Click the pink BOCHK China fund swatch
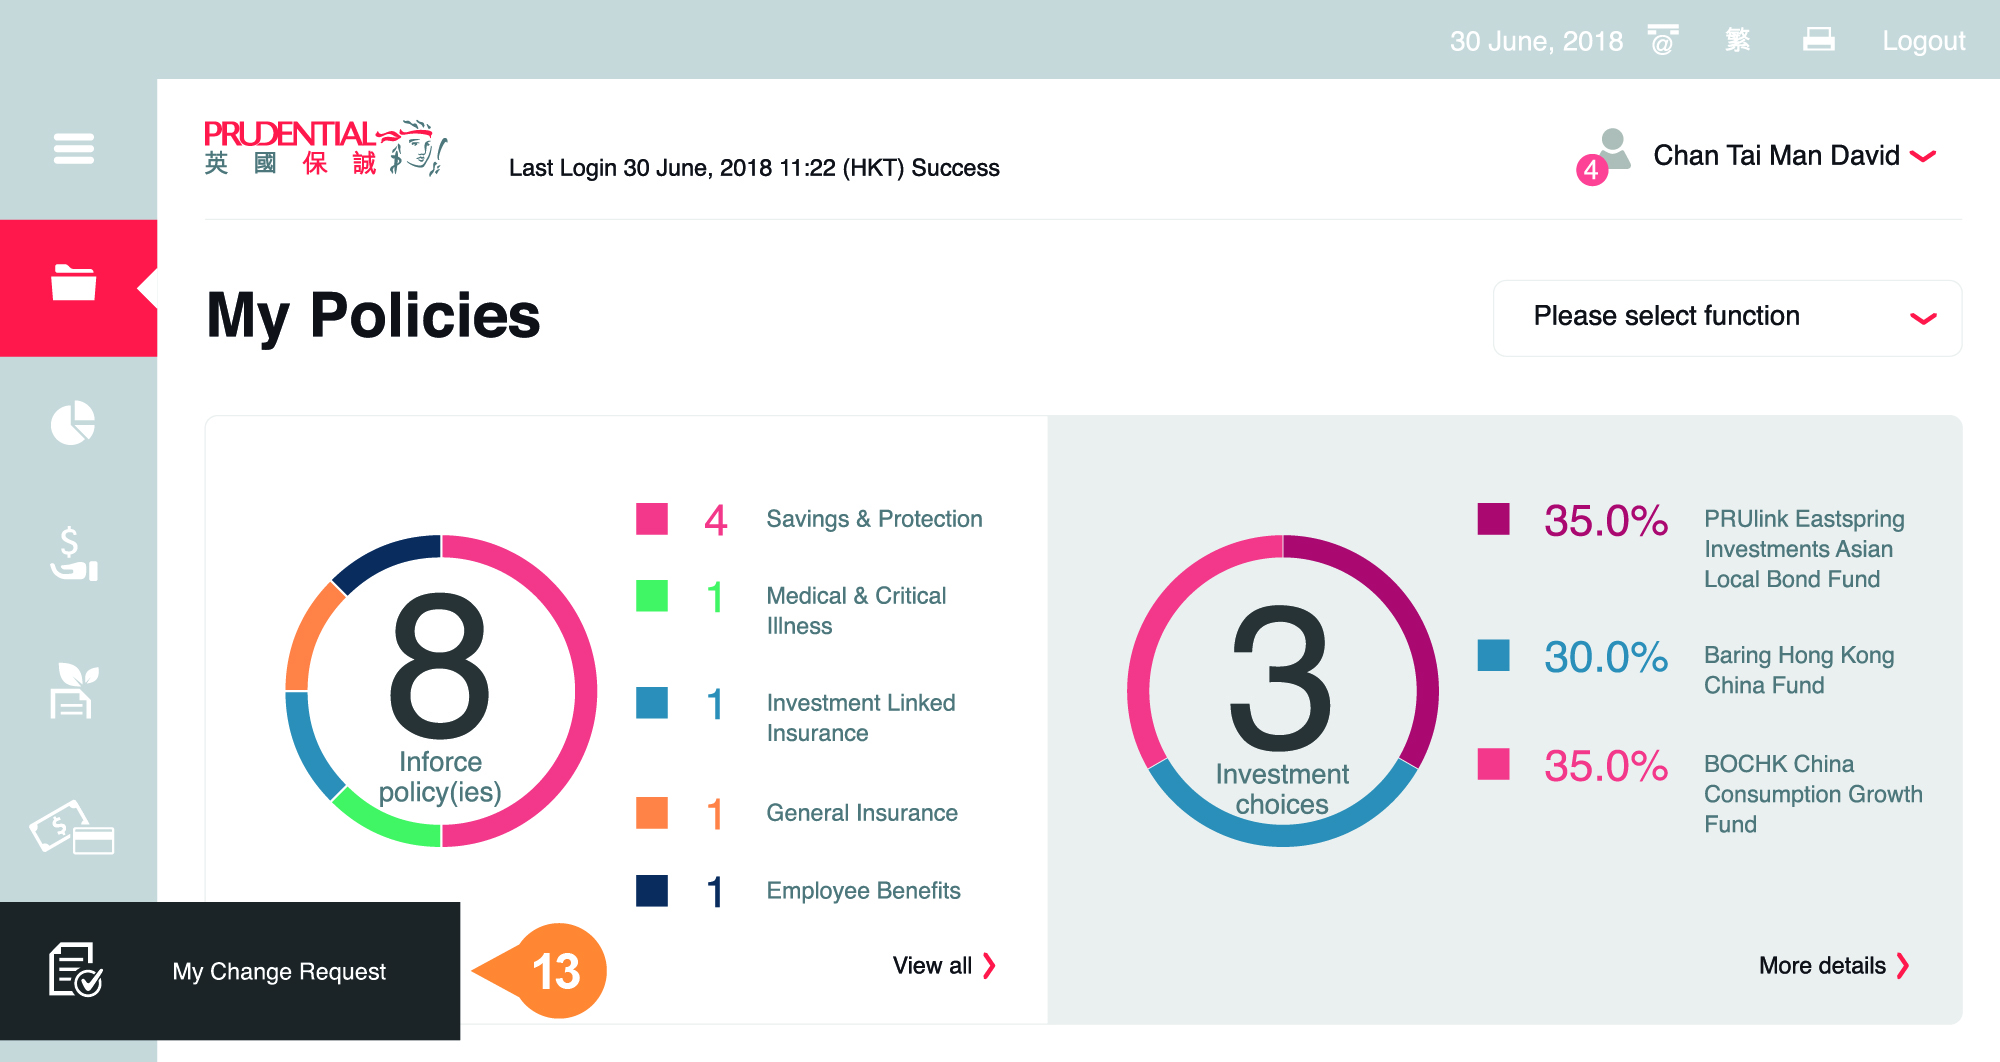This screenshot has width=2000, height=1062. tap(1494, 764)
